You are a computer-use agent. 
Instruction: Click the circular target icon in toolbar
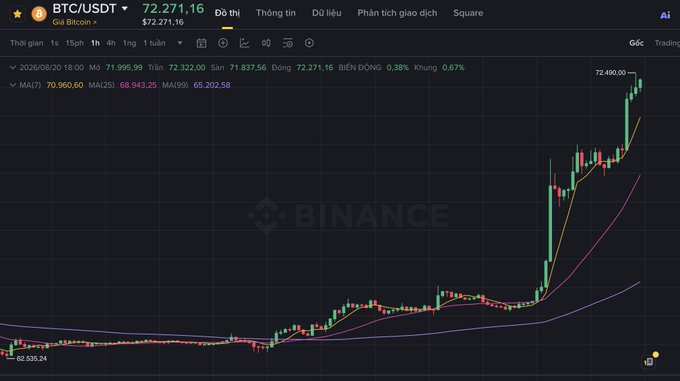[309, 43]
